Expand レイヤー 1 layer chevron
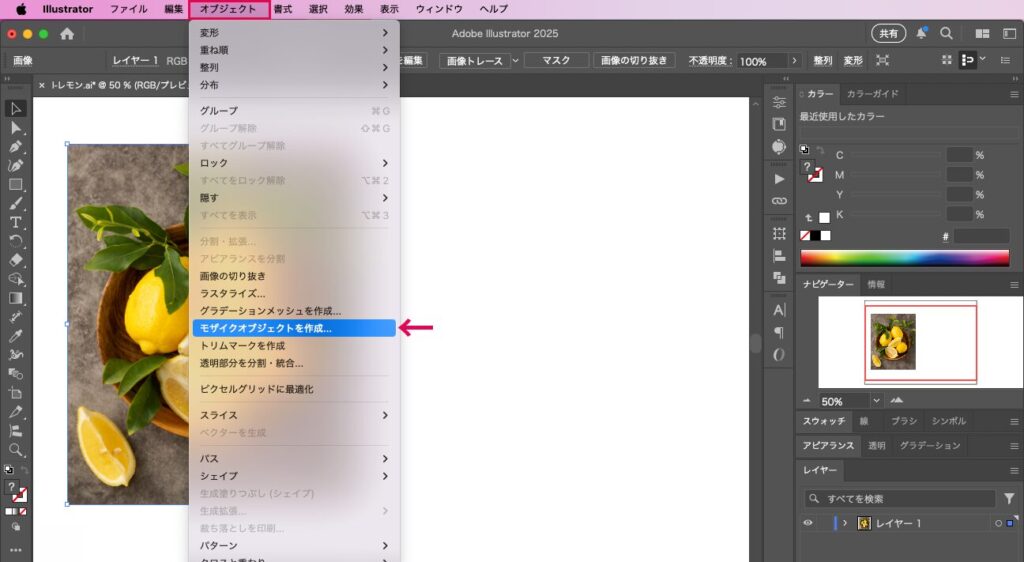Screen dimensions: 1024x562 click(x=845, y=523)
